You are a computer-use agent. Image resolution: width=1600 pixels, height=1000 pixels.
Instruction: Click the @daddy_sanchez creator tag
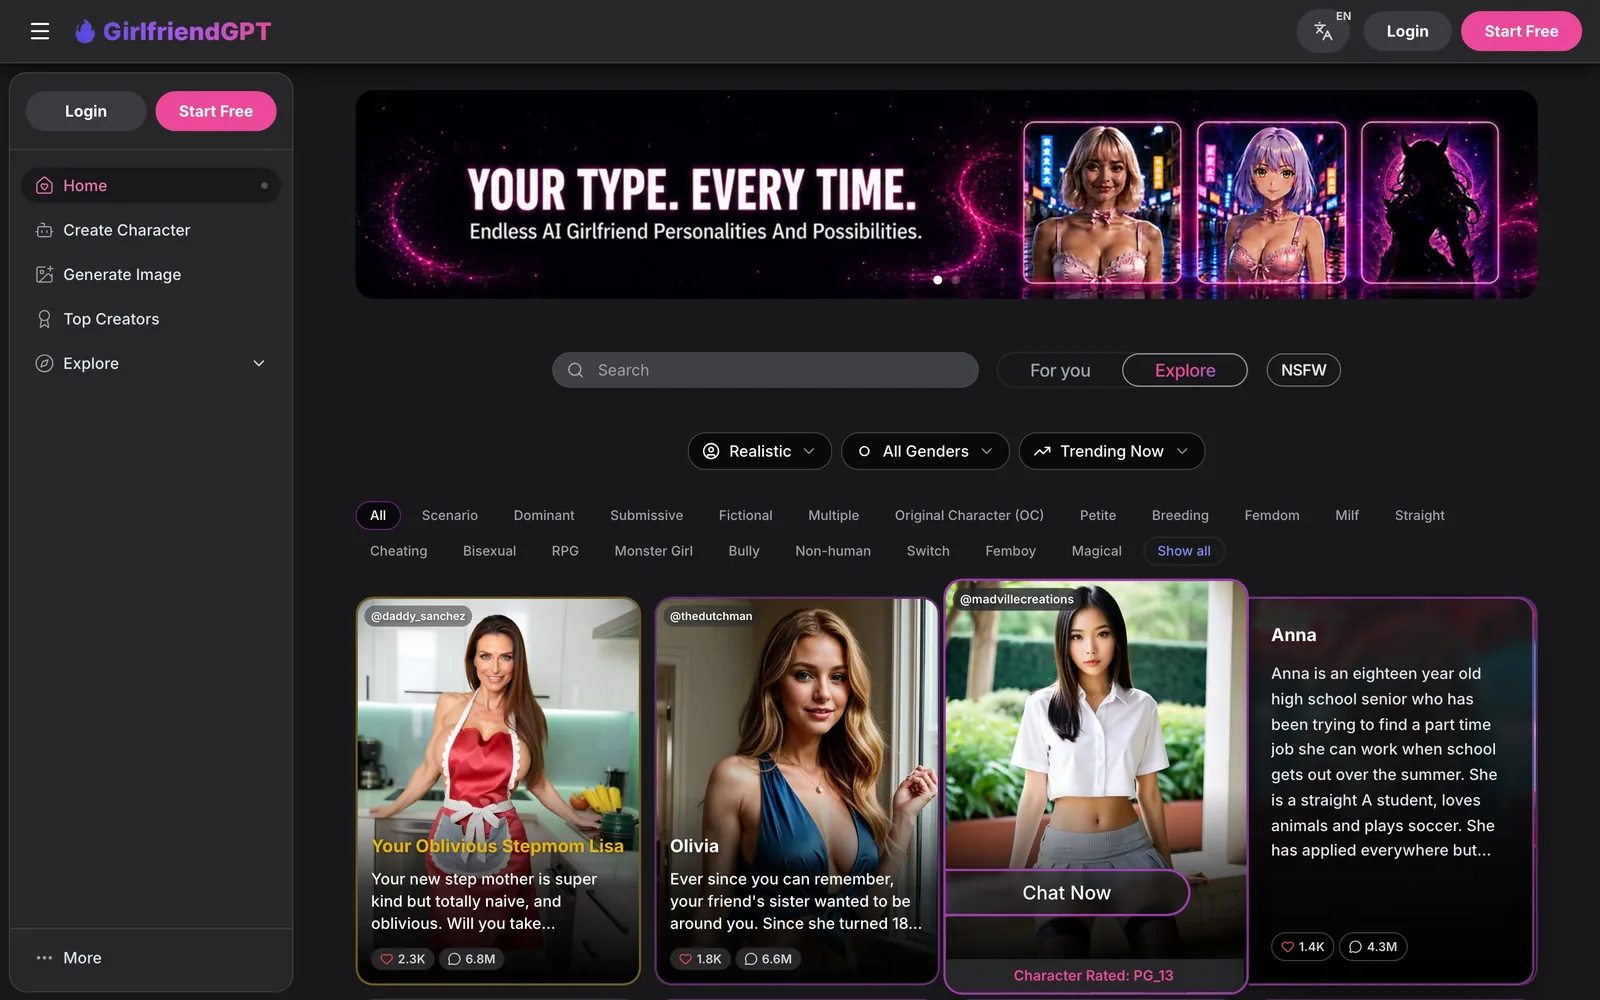pyautogui.click(x=418, y=616)
